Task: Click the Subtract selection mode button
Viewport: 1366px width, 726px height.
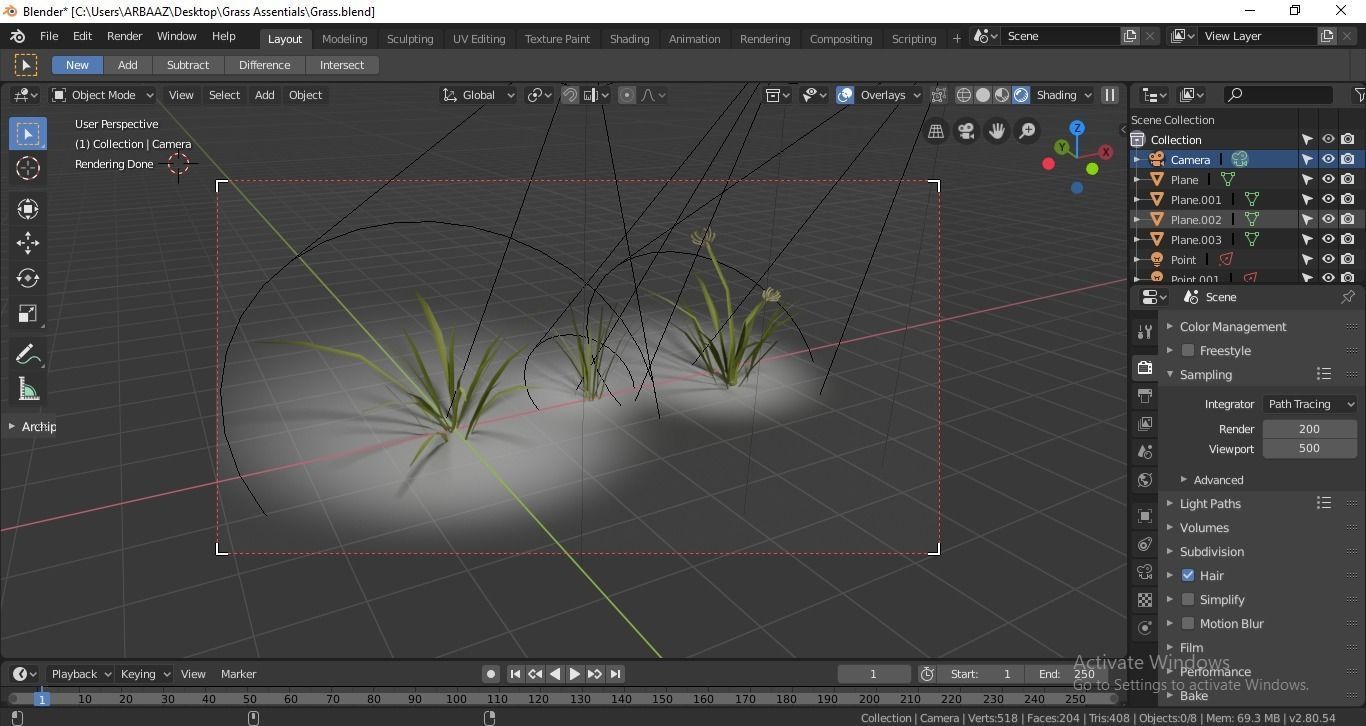Action: tap(188, 65)
